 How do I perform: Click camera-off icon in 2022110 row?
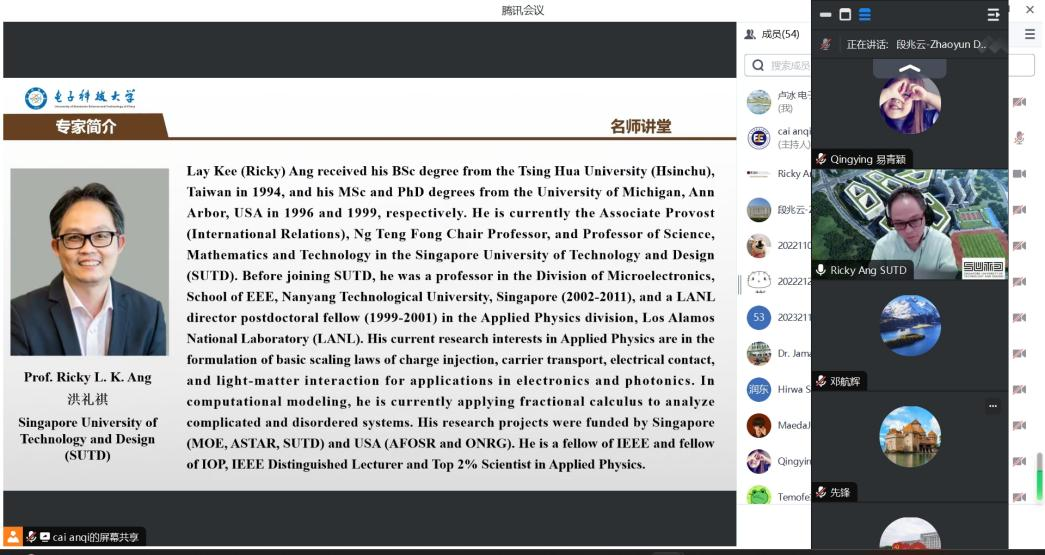coord(1019,246)
